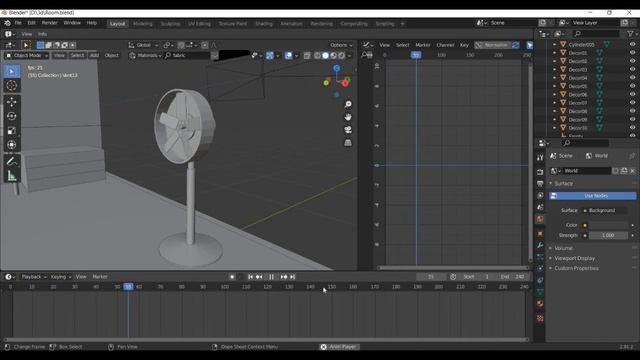This screenshot has height=360, width=640.
Task: Click the viewport zoom magnifier icon
Action: click(x=348, y=104)
